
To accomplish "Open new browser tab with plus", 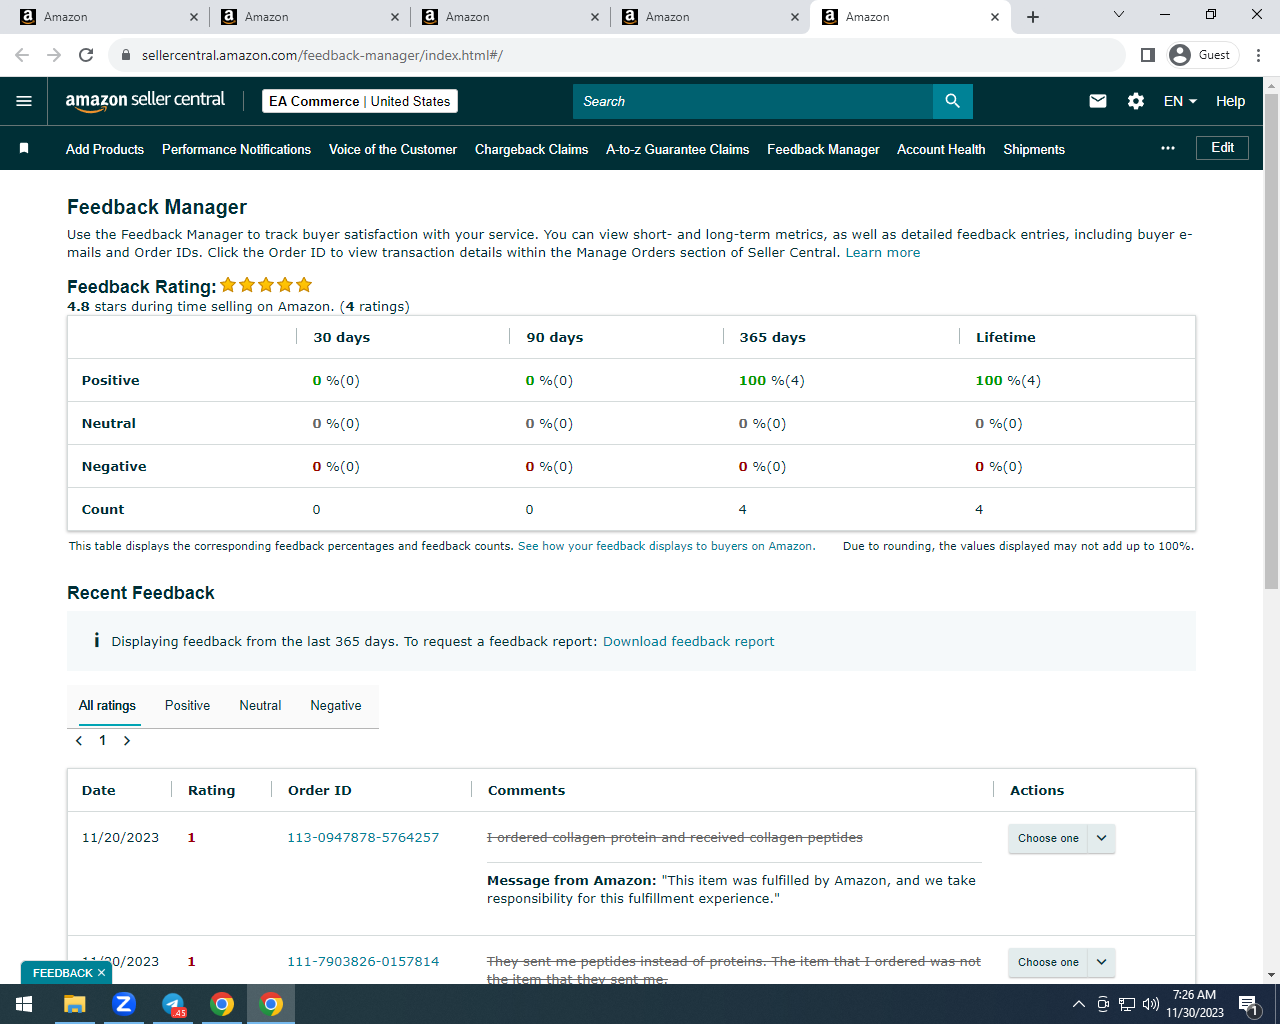I will [1033, 17].
